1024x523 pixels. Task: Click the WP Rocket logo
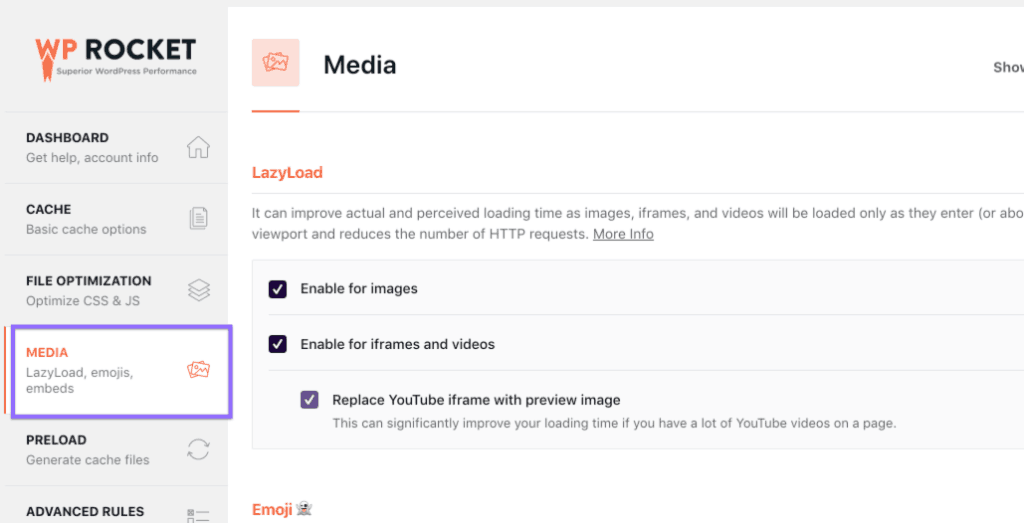click(116, 58)
